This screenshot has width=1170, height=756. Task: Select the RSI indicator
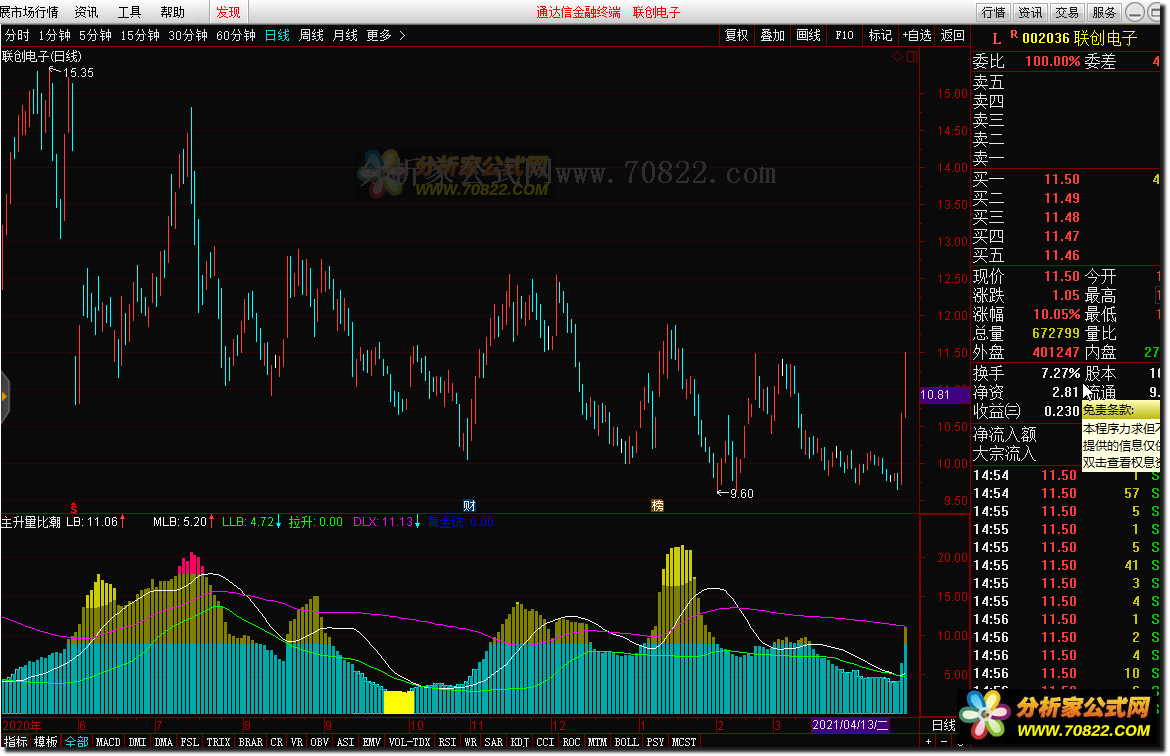click(447, 742)
